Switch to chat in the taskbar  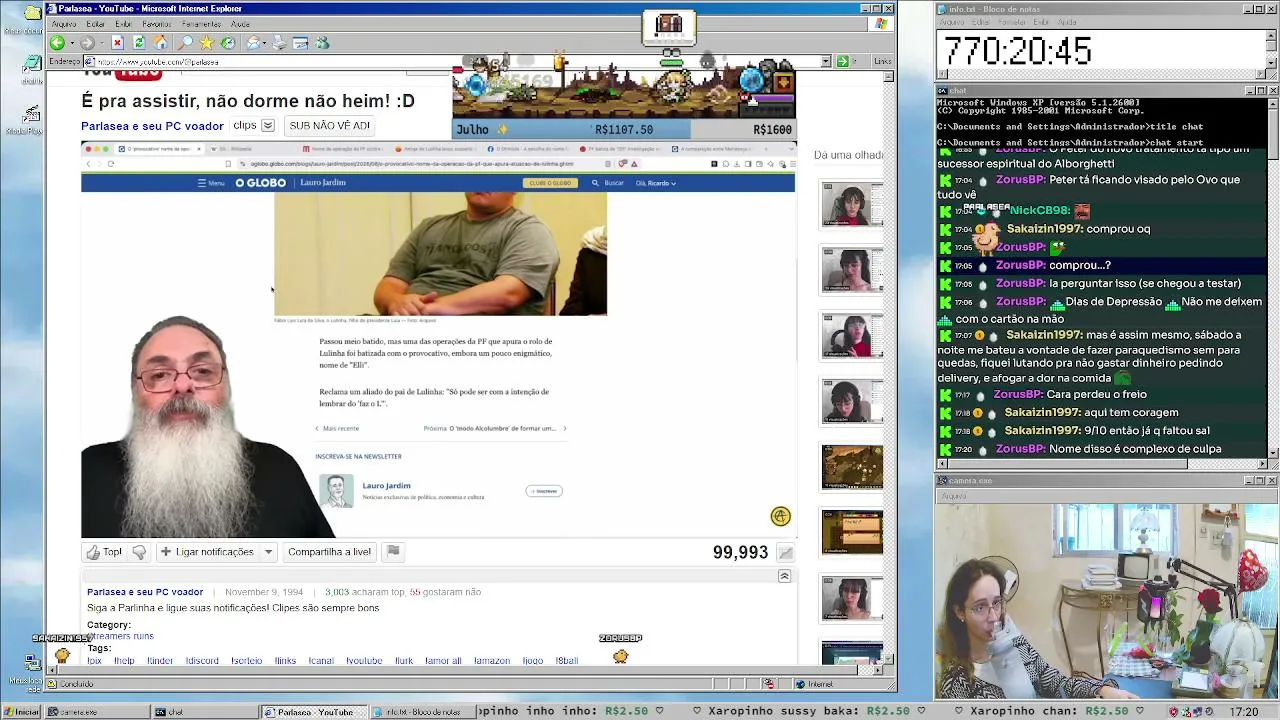[x=205, y=712]
